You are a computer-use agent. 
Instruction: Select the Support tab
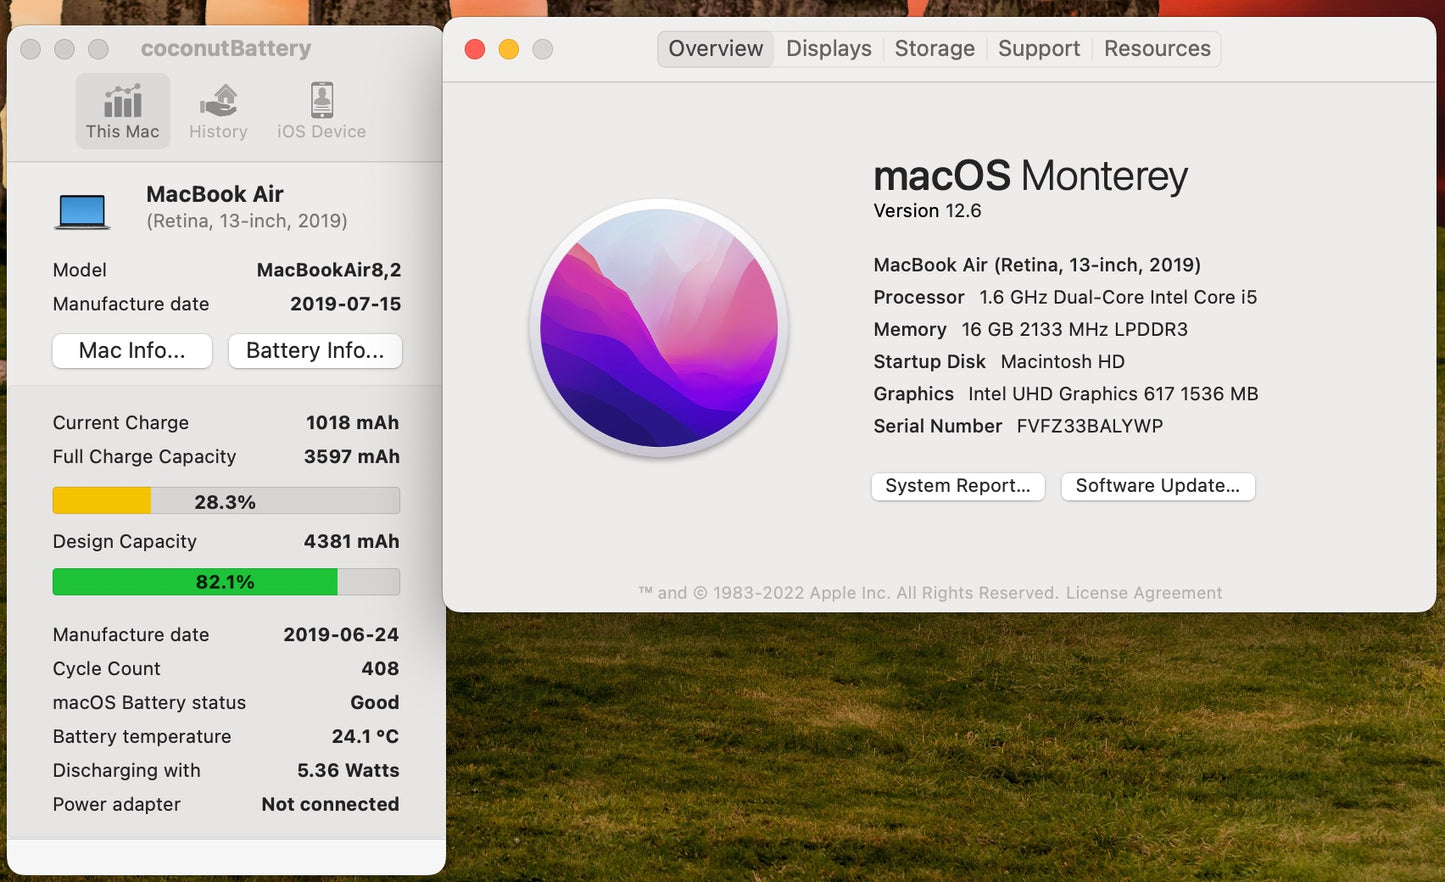(1038, 49)
